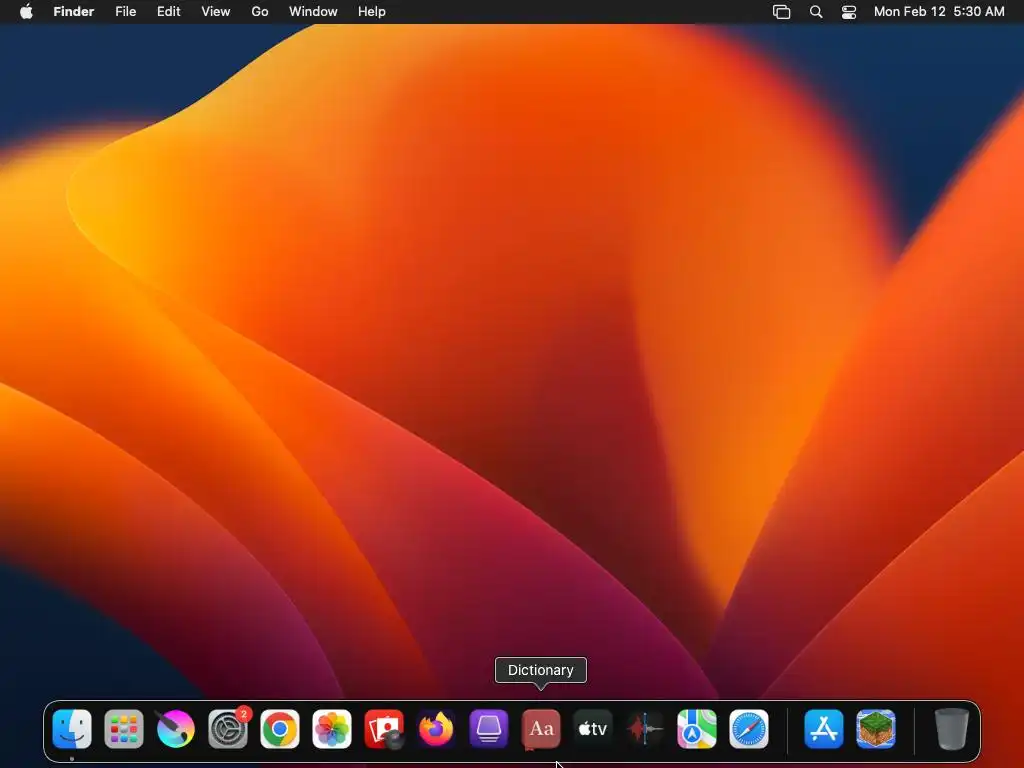This screenshot has height=768, width=1024.
Task: Open Maps from the Dock
Action: coord(697,729)
